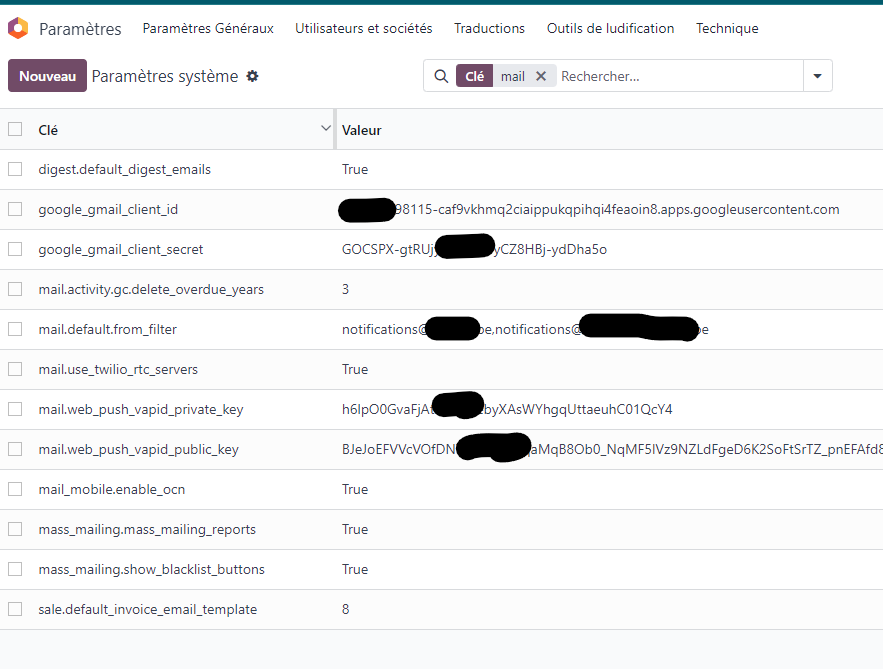The image size is (883, 669).
Task: Click the Odoo app logo icon
Action: [18, 29]
